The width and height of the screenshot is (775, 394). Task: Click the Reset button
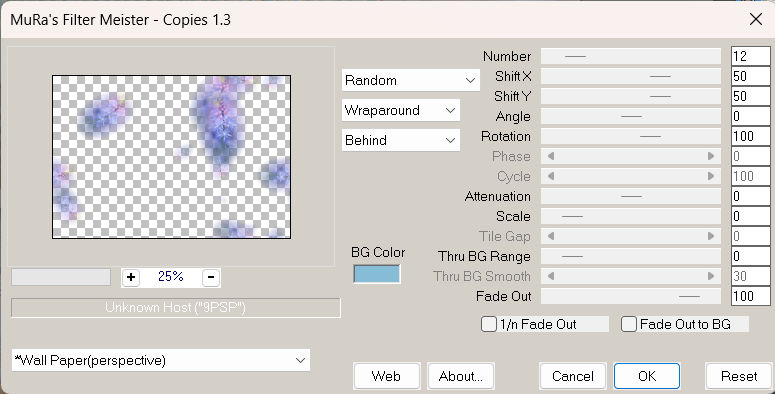coord(739,376)
